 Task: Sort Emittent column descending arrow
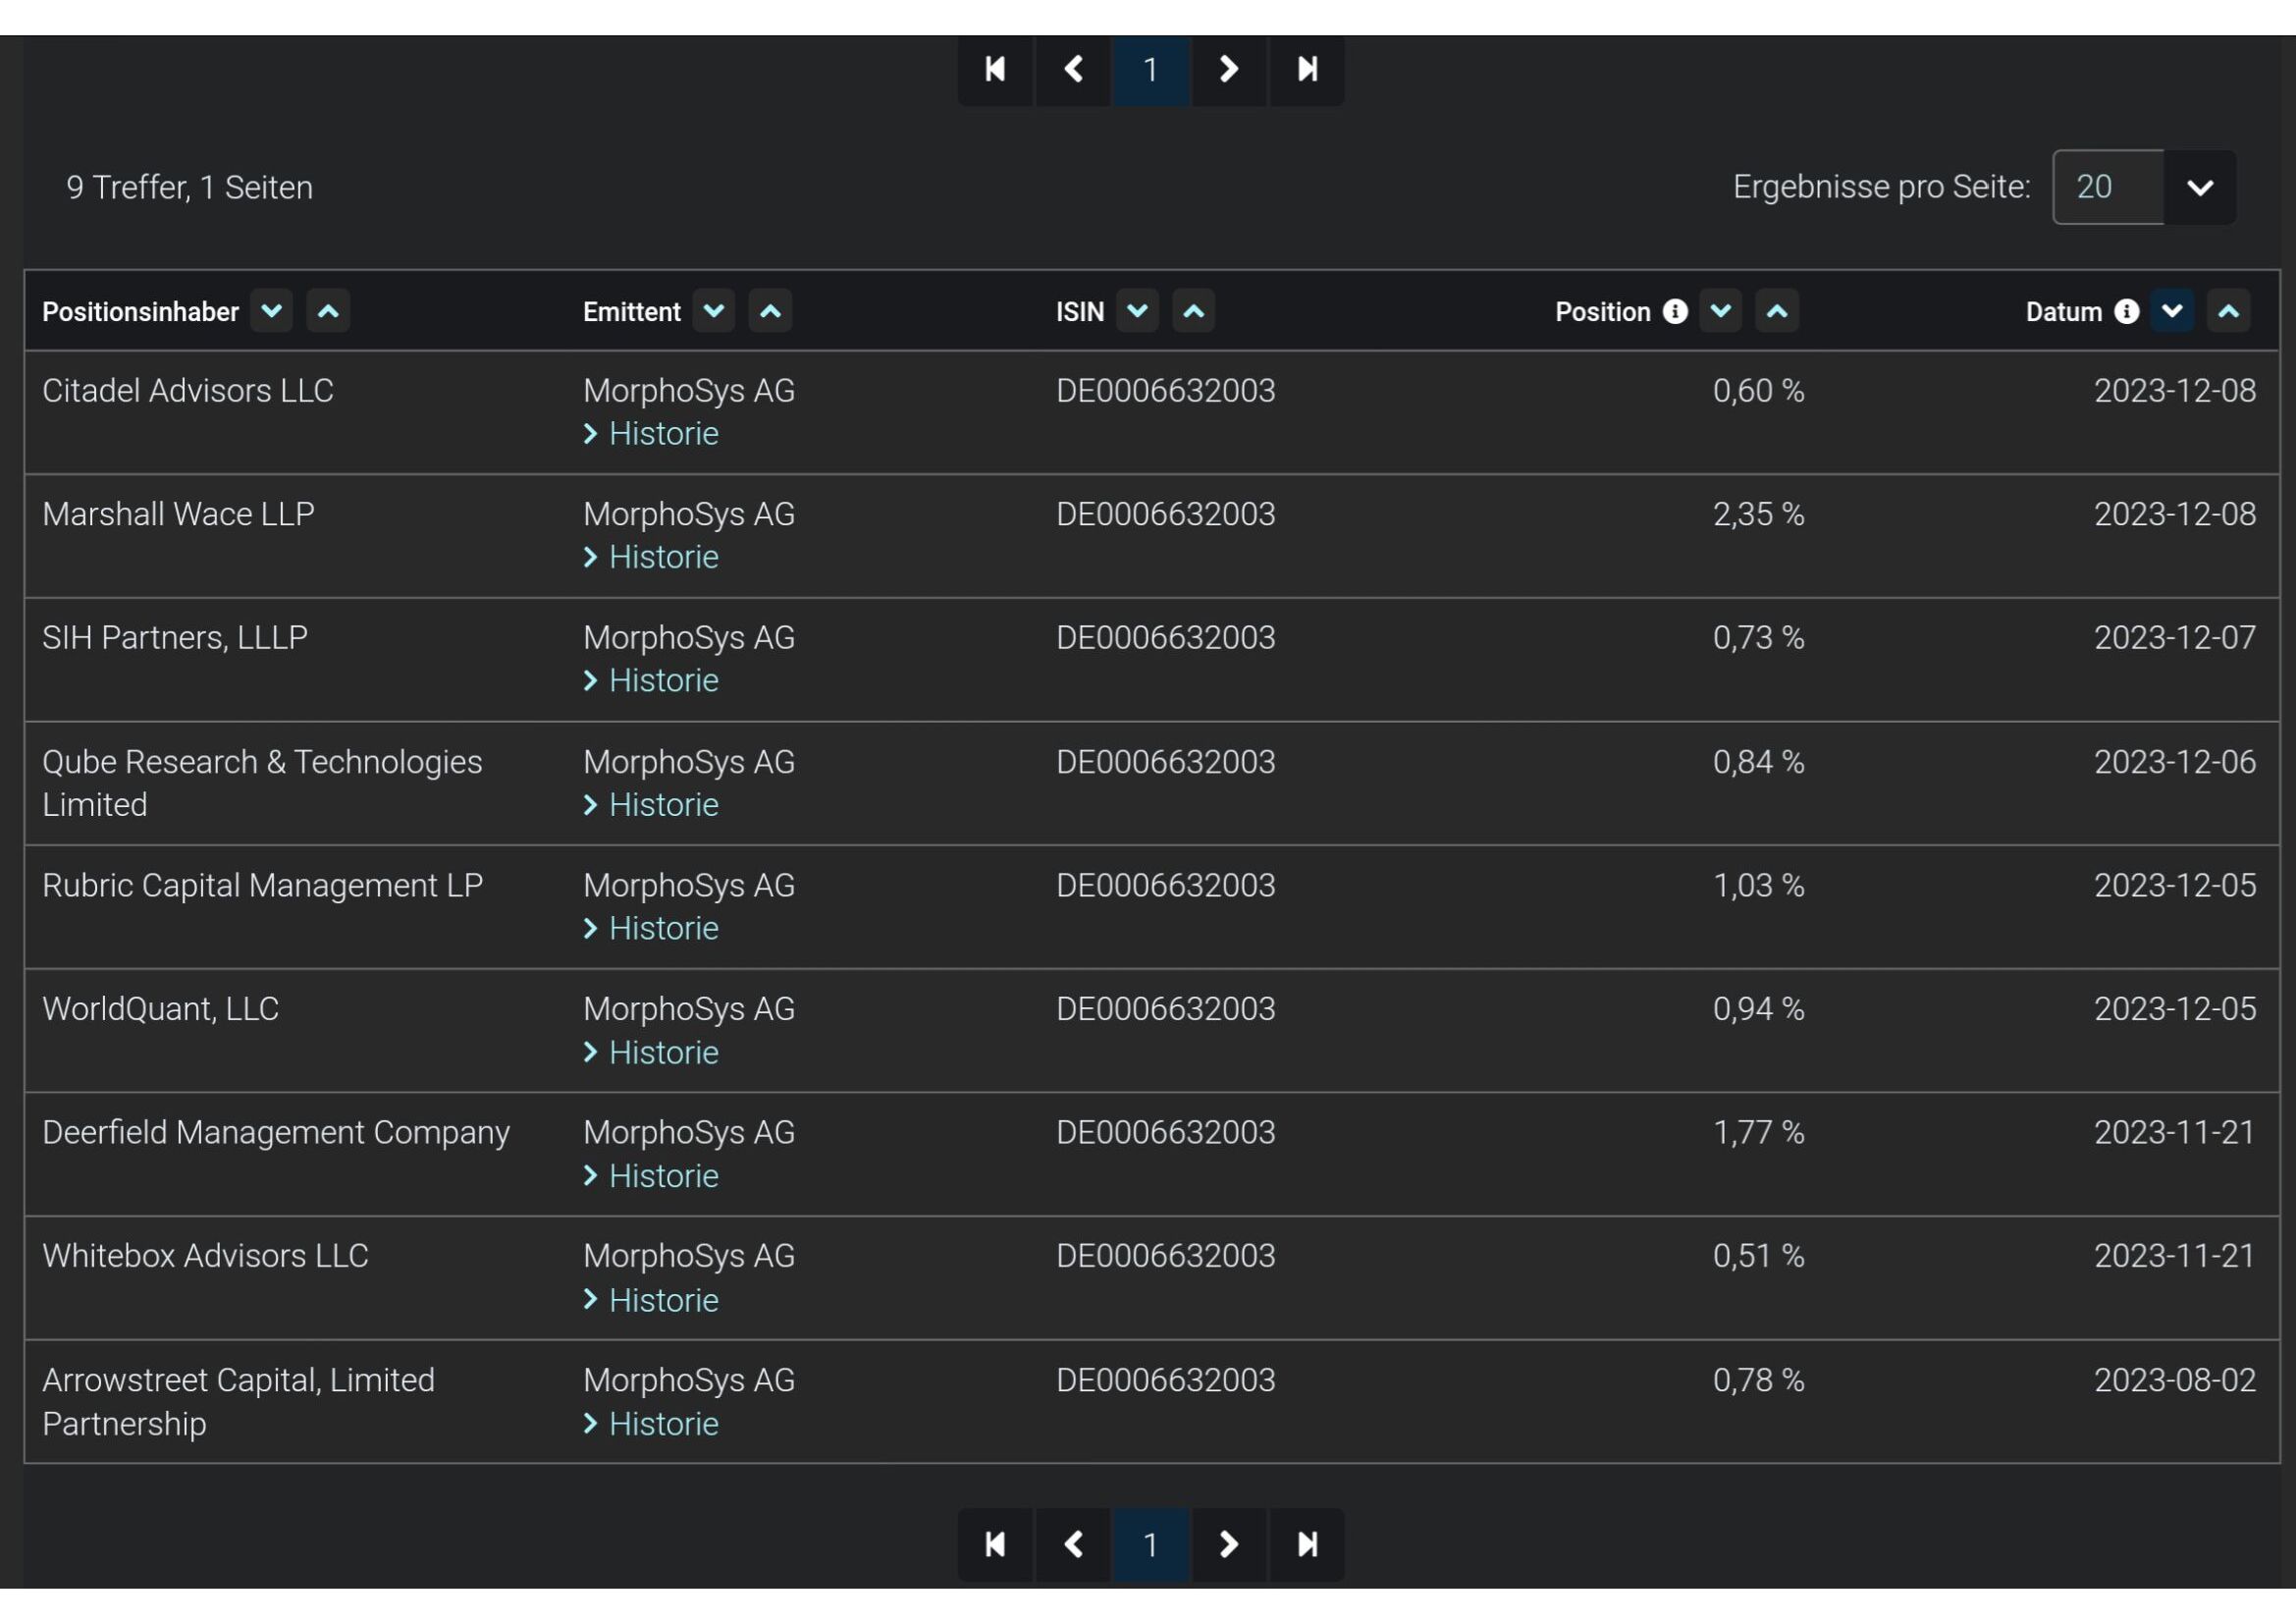pos(714,311)
